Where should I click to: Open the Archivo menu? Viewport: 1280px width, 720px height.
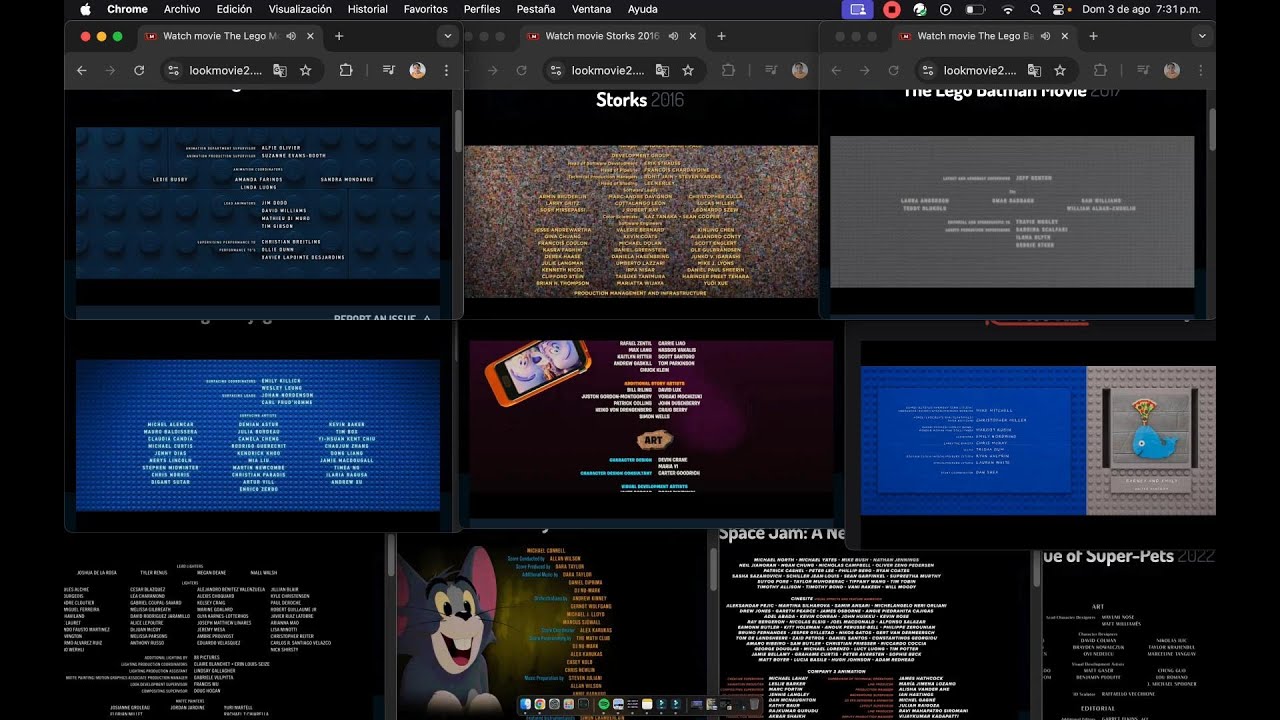182,9
